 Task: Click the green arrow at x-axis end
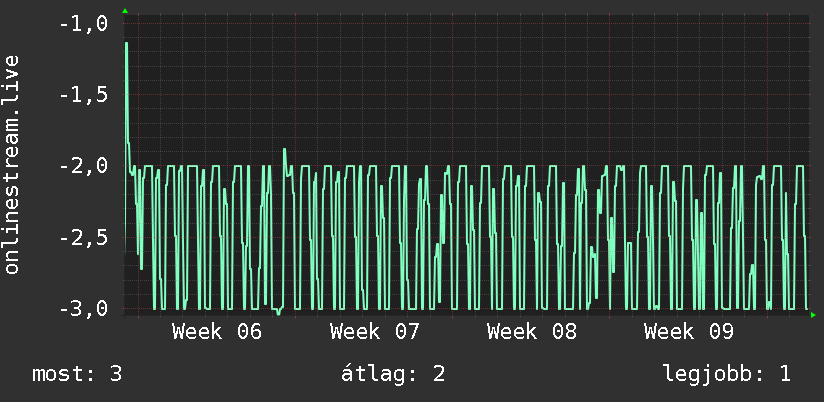click(x=813, y=315)
